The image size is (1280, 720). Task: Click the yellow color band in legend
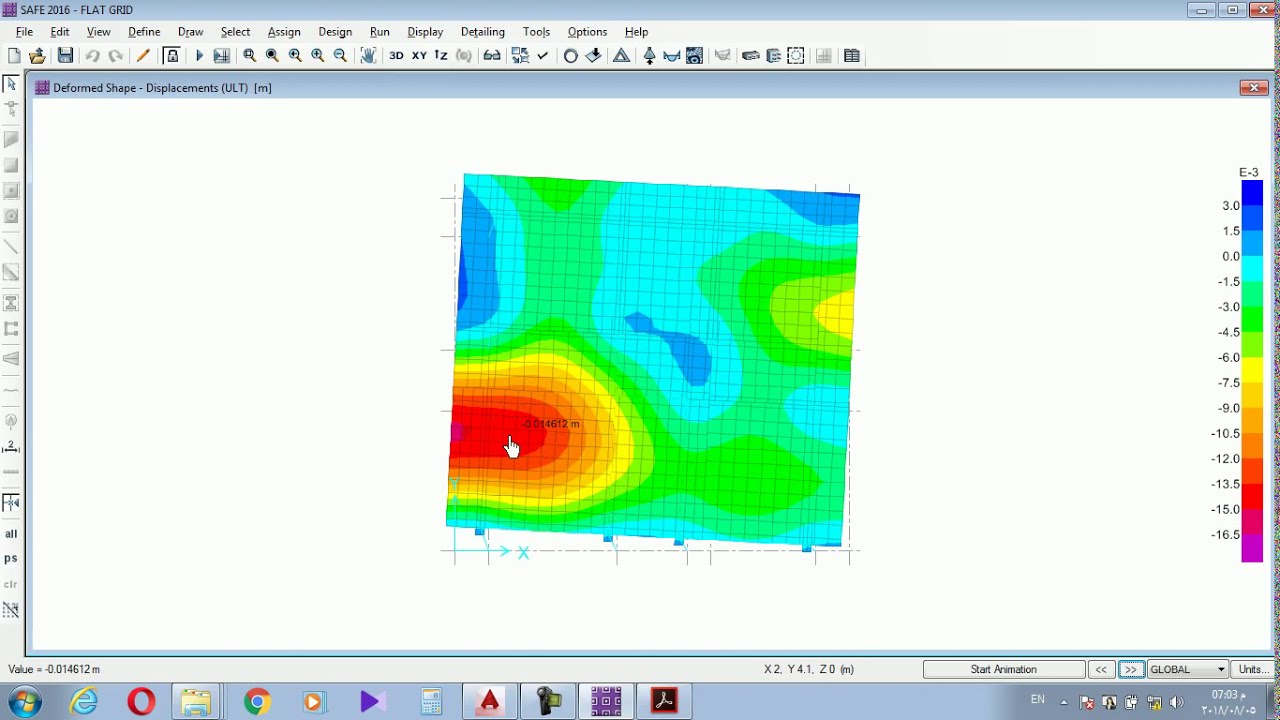(1252, 370)
